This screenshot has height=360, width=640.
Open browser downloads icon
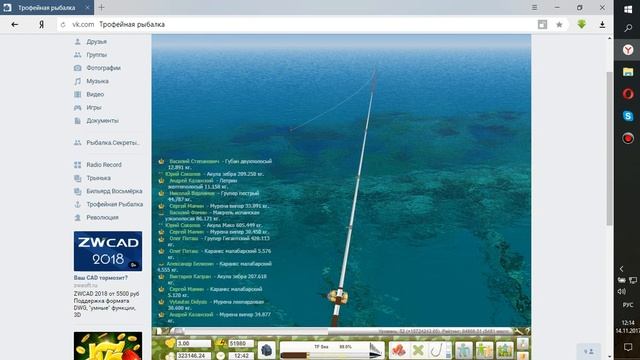click(602, 25)
